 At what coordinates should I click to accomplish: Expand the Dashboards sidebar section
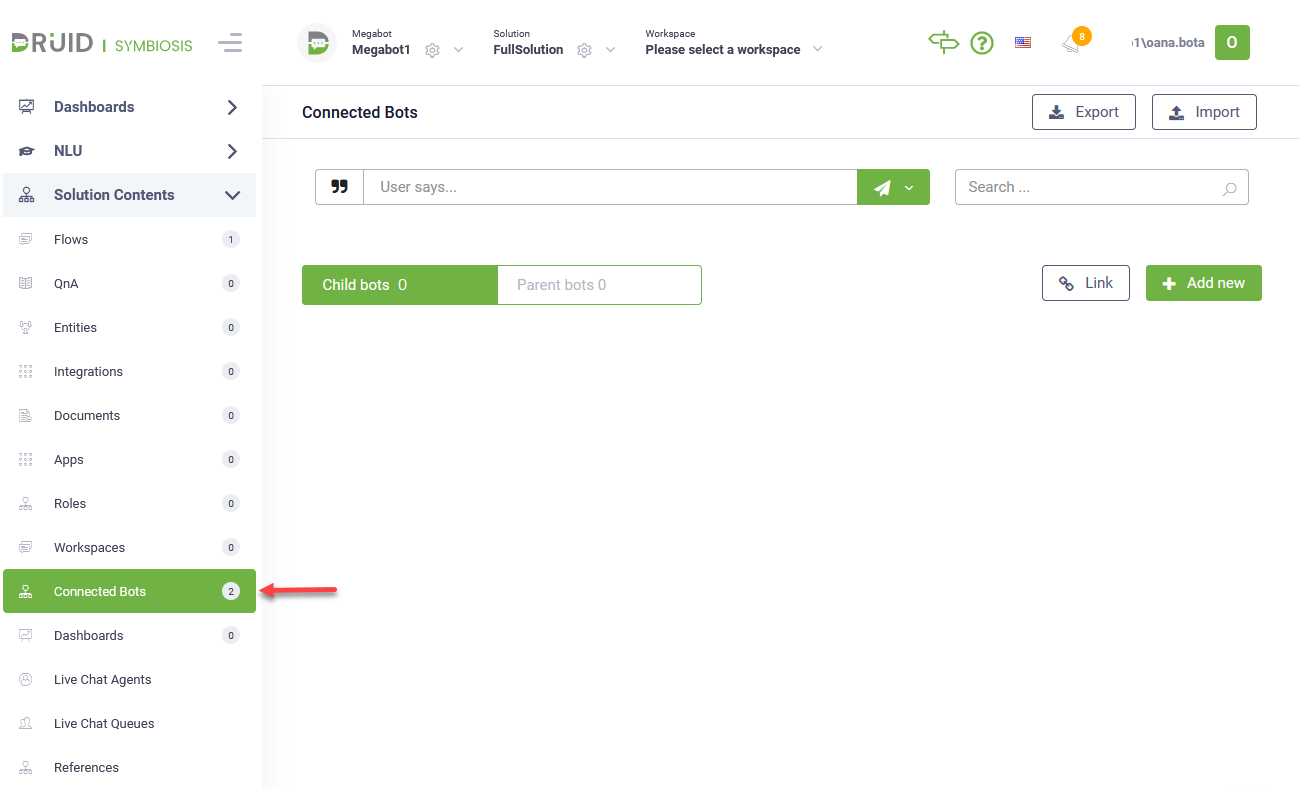(232, 107)
